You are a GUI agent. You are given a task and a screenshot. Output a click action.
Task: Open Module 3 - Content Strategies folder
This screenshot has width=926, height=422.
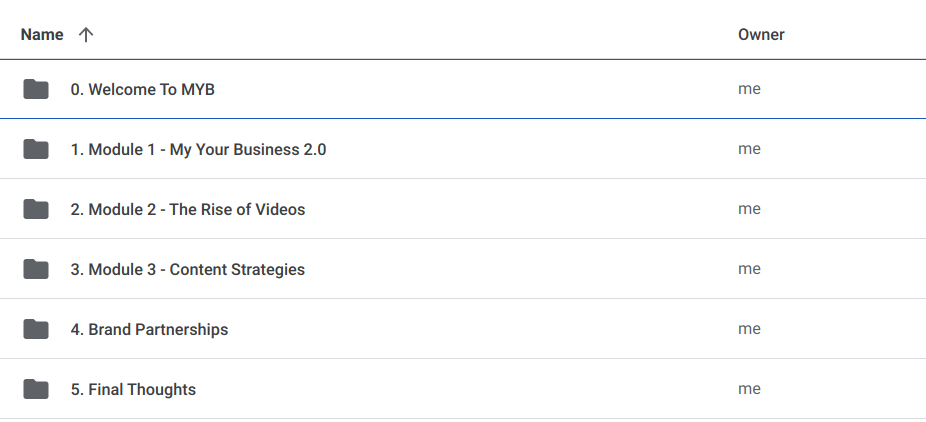[x=187, y=270]
